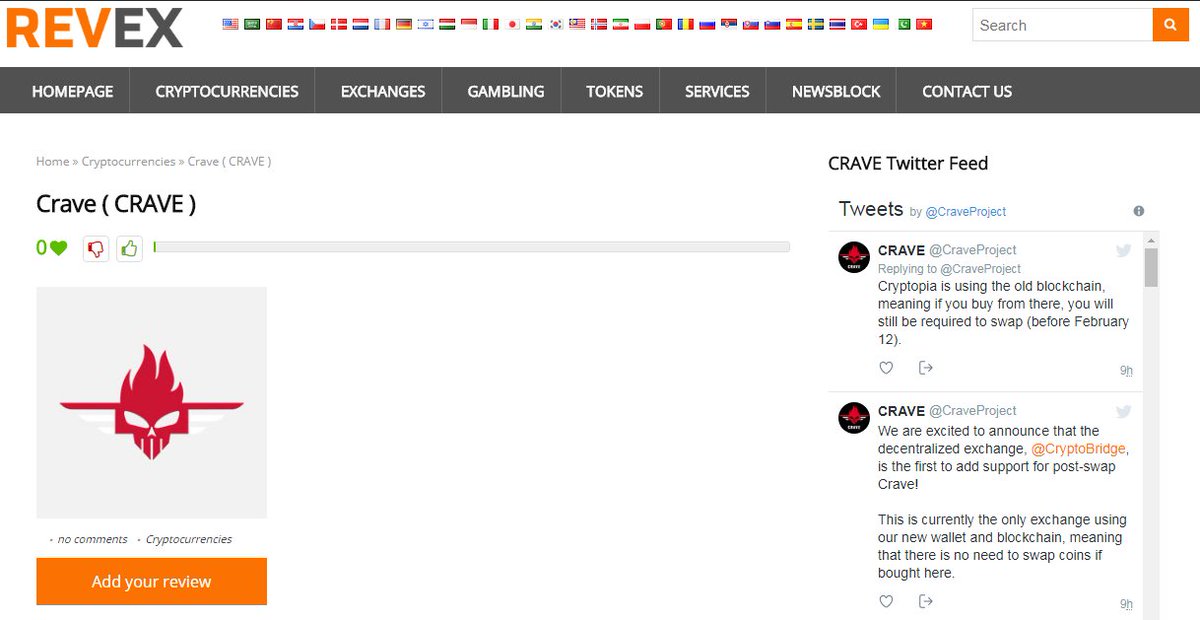Select the Germany flag language
Viewport: 1200px width, 620px height.
pyautogui.click(x=404, y=24)
